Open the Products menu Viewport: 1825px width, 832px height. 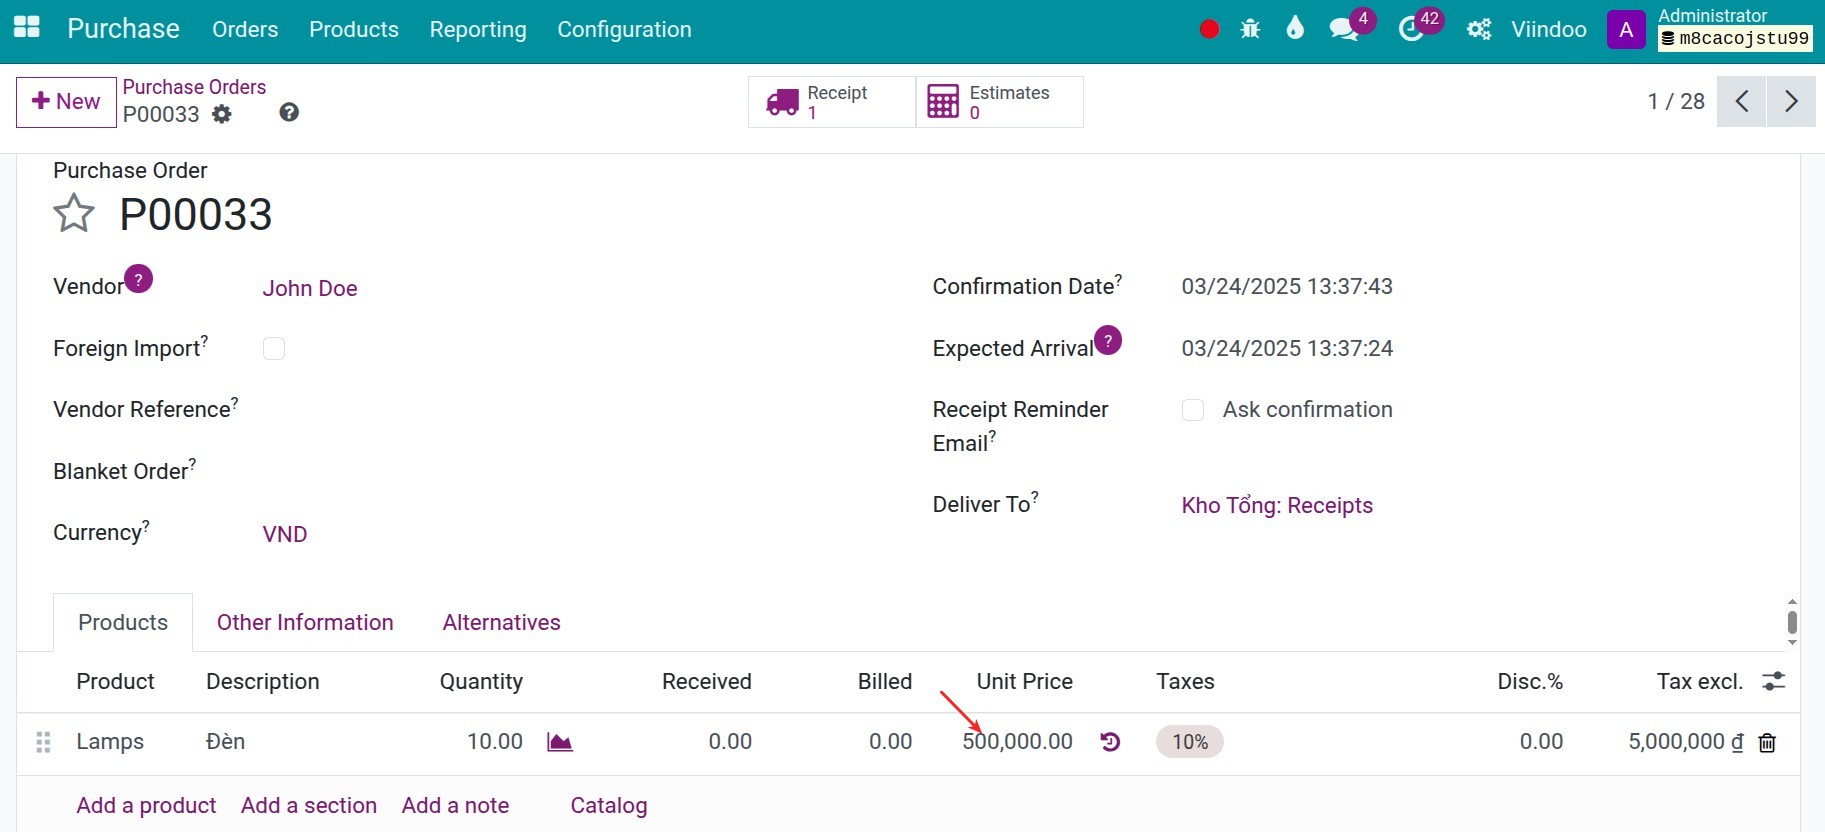[x=354, y=30]
